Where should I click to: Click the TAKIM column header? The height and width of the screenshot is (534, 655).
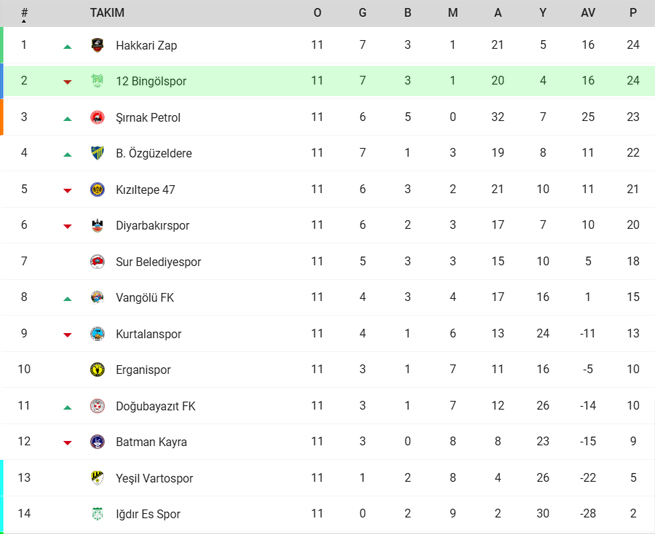coord(107,13)
